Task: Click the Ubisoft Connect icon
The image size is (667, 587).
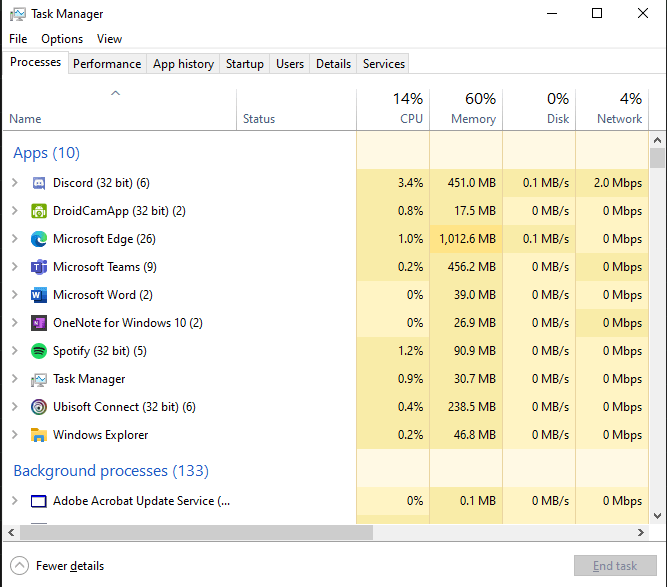Action: (x=39, y=407)
